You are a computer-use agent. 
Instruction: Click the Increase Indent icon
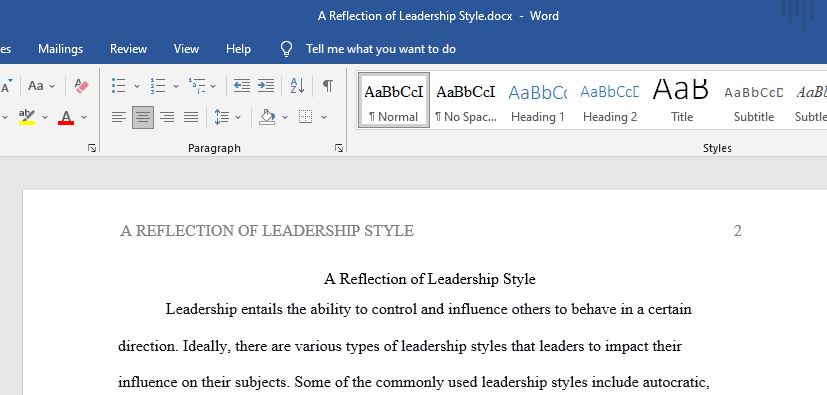[x=266, y=85]
